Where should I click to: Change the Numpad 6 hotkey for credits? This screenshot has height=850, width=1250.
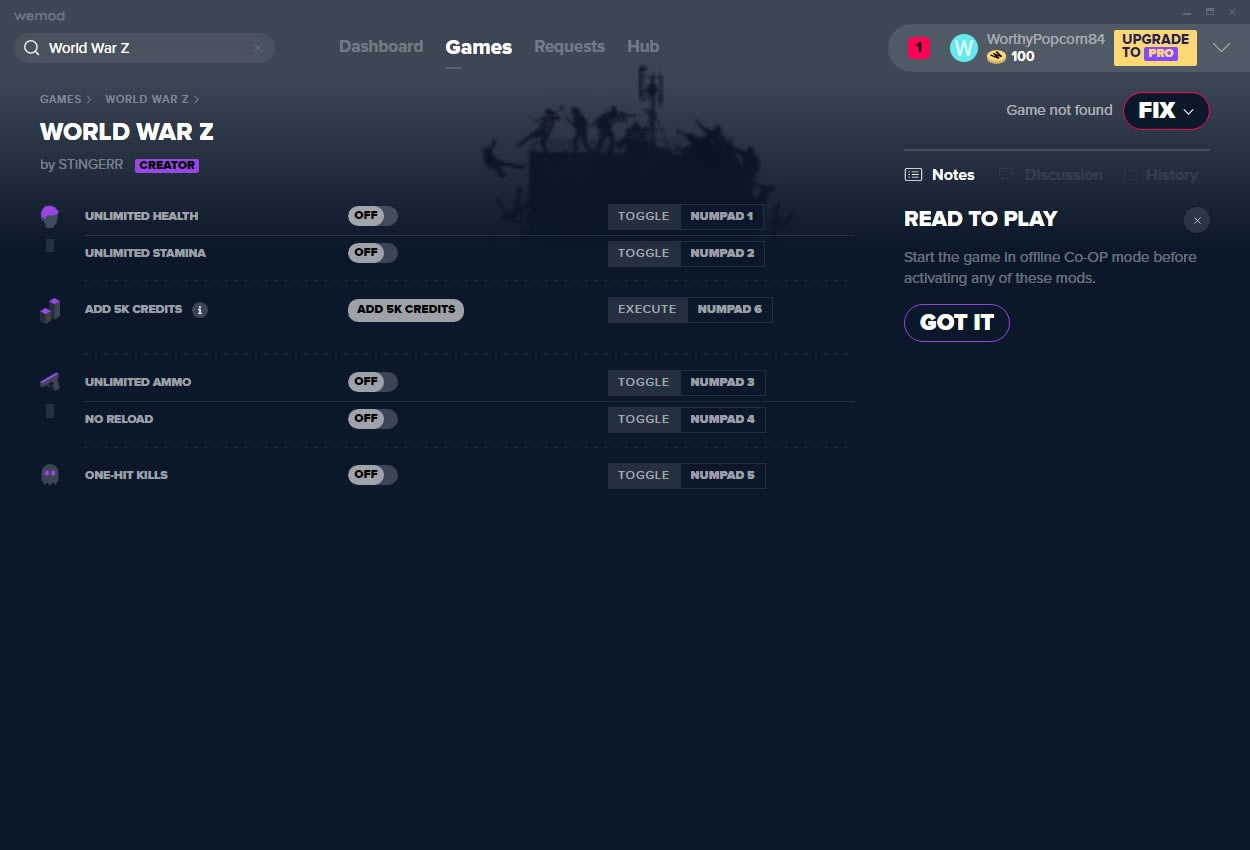click(x=729, y=310)
